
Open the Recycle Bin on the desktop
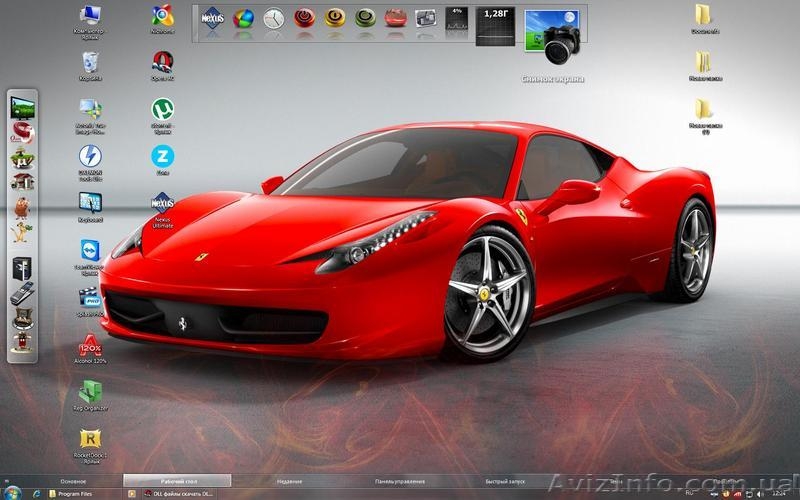pyautogui.click(x=90, y=62)
